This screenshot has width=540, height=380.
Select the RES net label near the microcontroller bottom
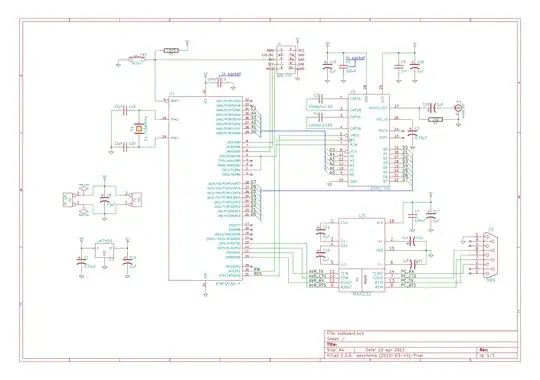tap(257, 274)
